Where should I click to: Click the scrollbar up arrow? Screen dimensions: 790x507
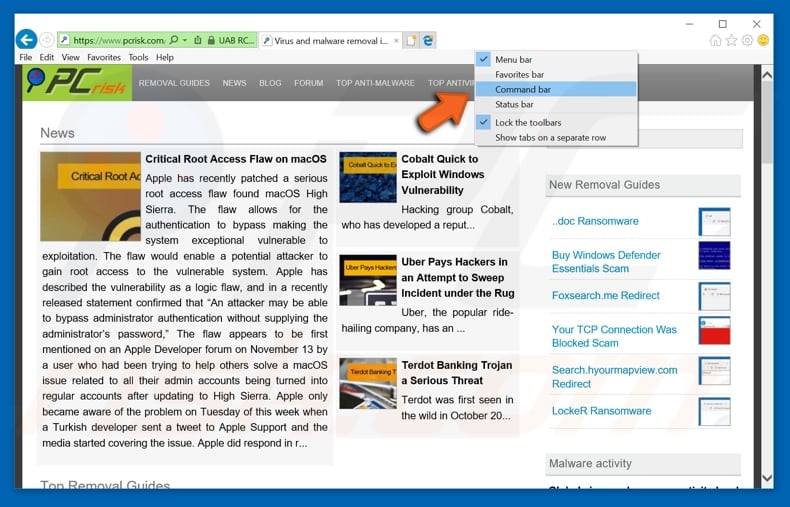(767, 75)
